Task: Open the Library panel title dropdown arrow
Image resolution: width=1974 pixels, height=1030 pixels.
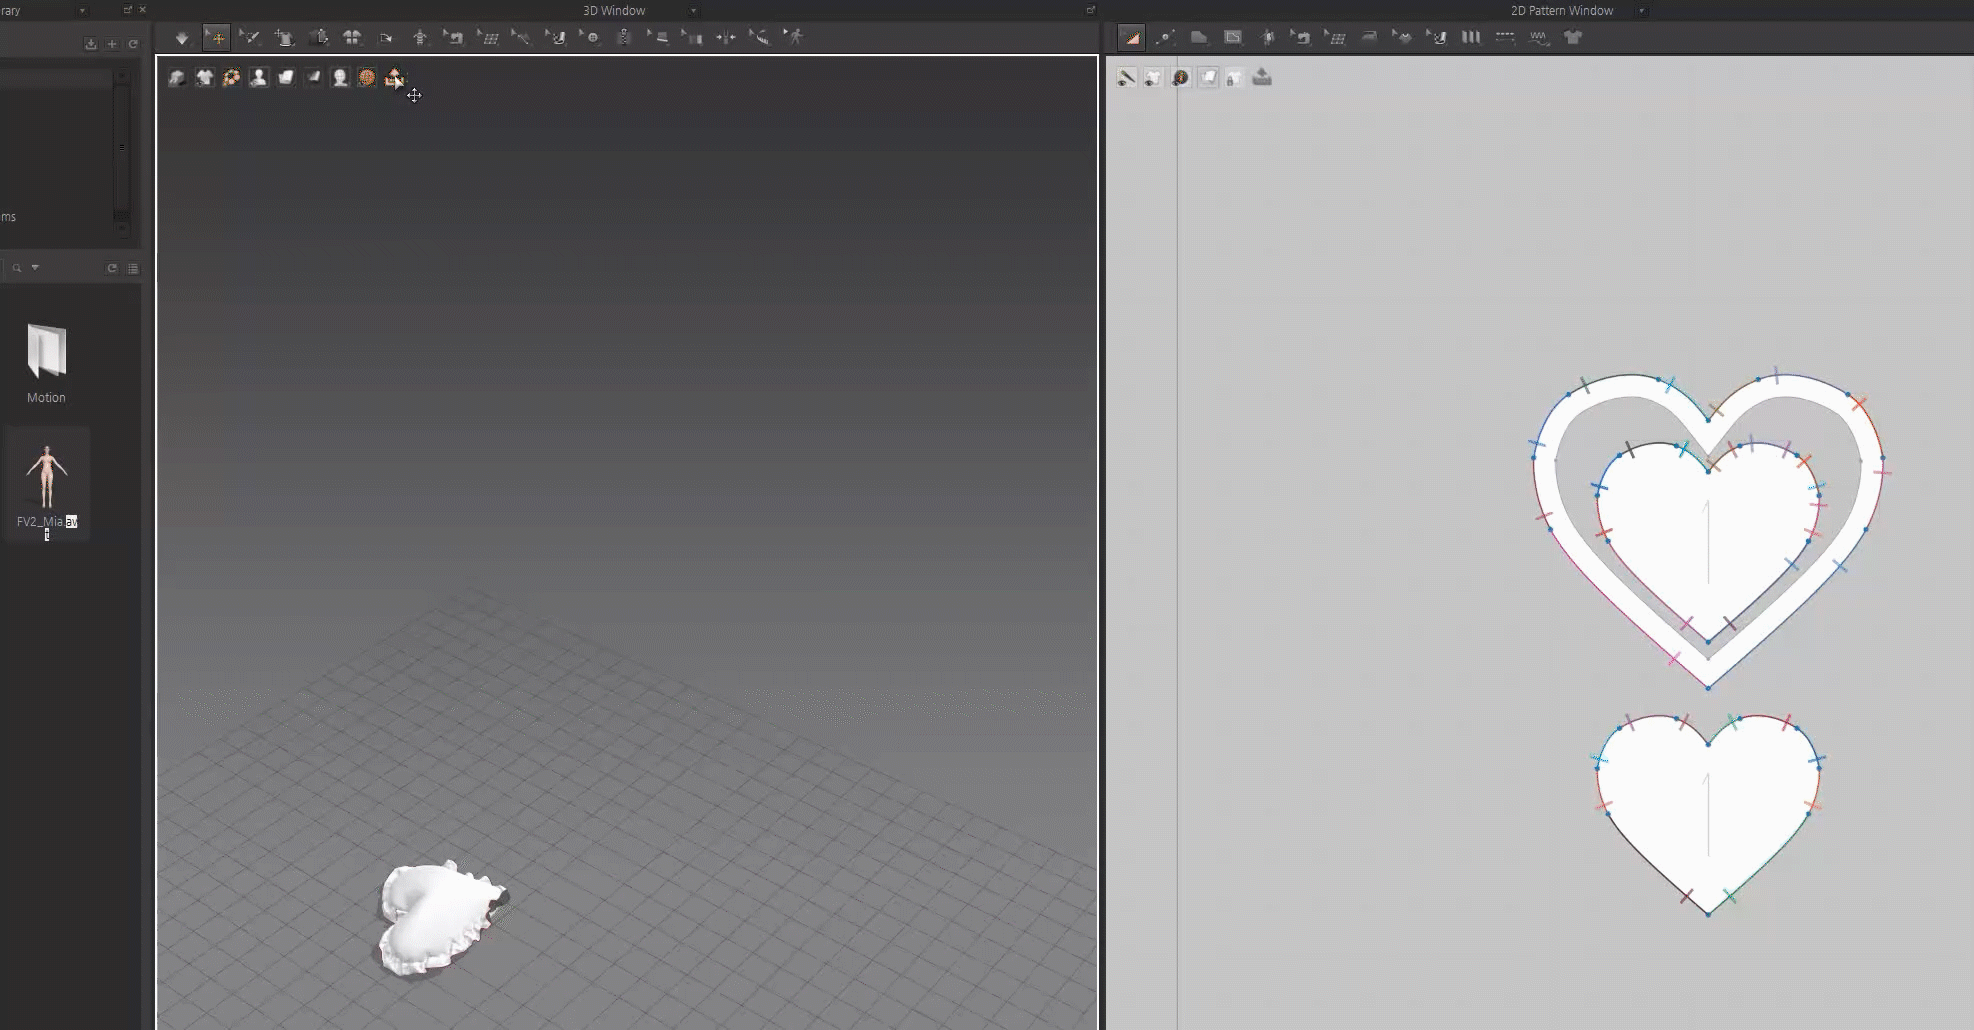Action: coord(82,11)
